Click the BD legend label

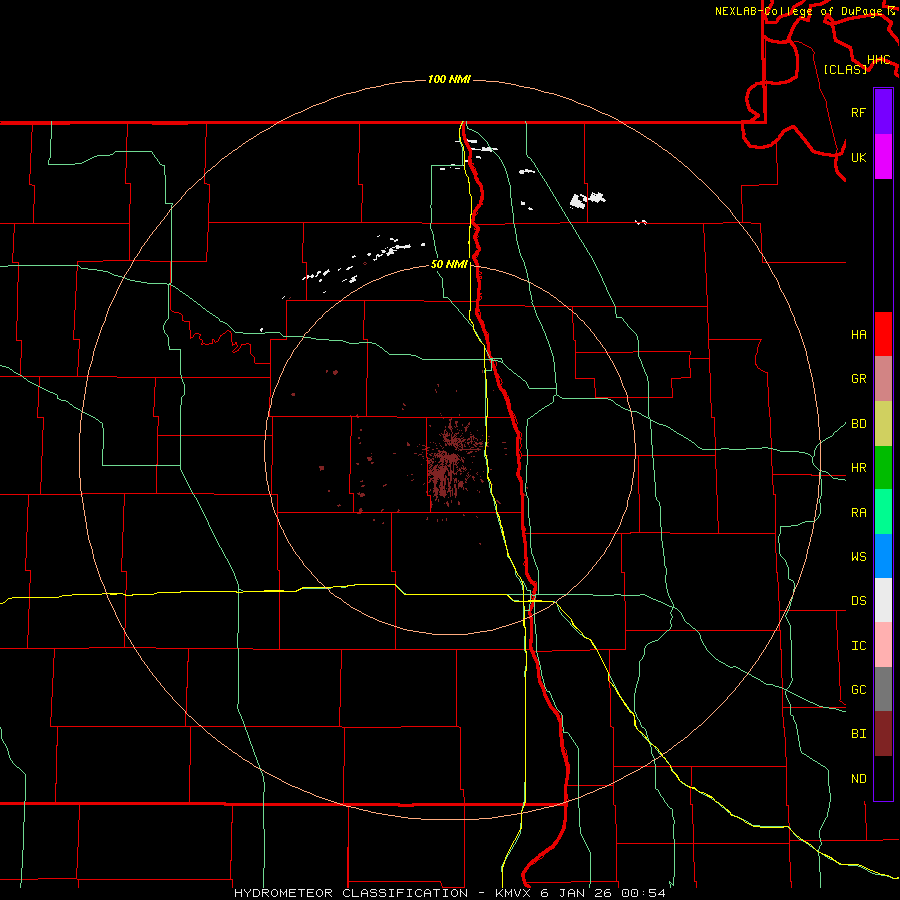[x=858, y=424]
